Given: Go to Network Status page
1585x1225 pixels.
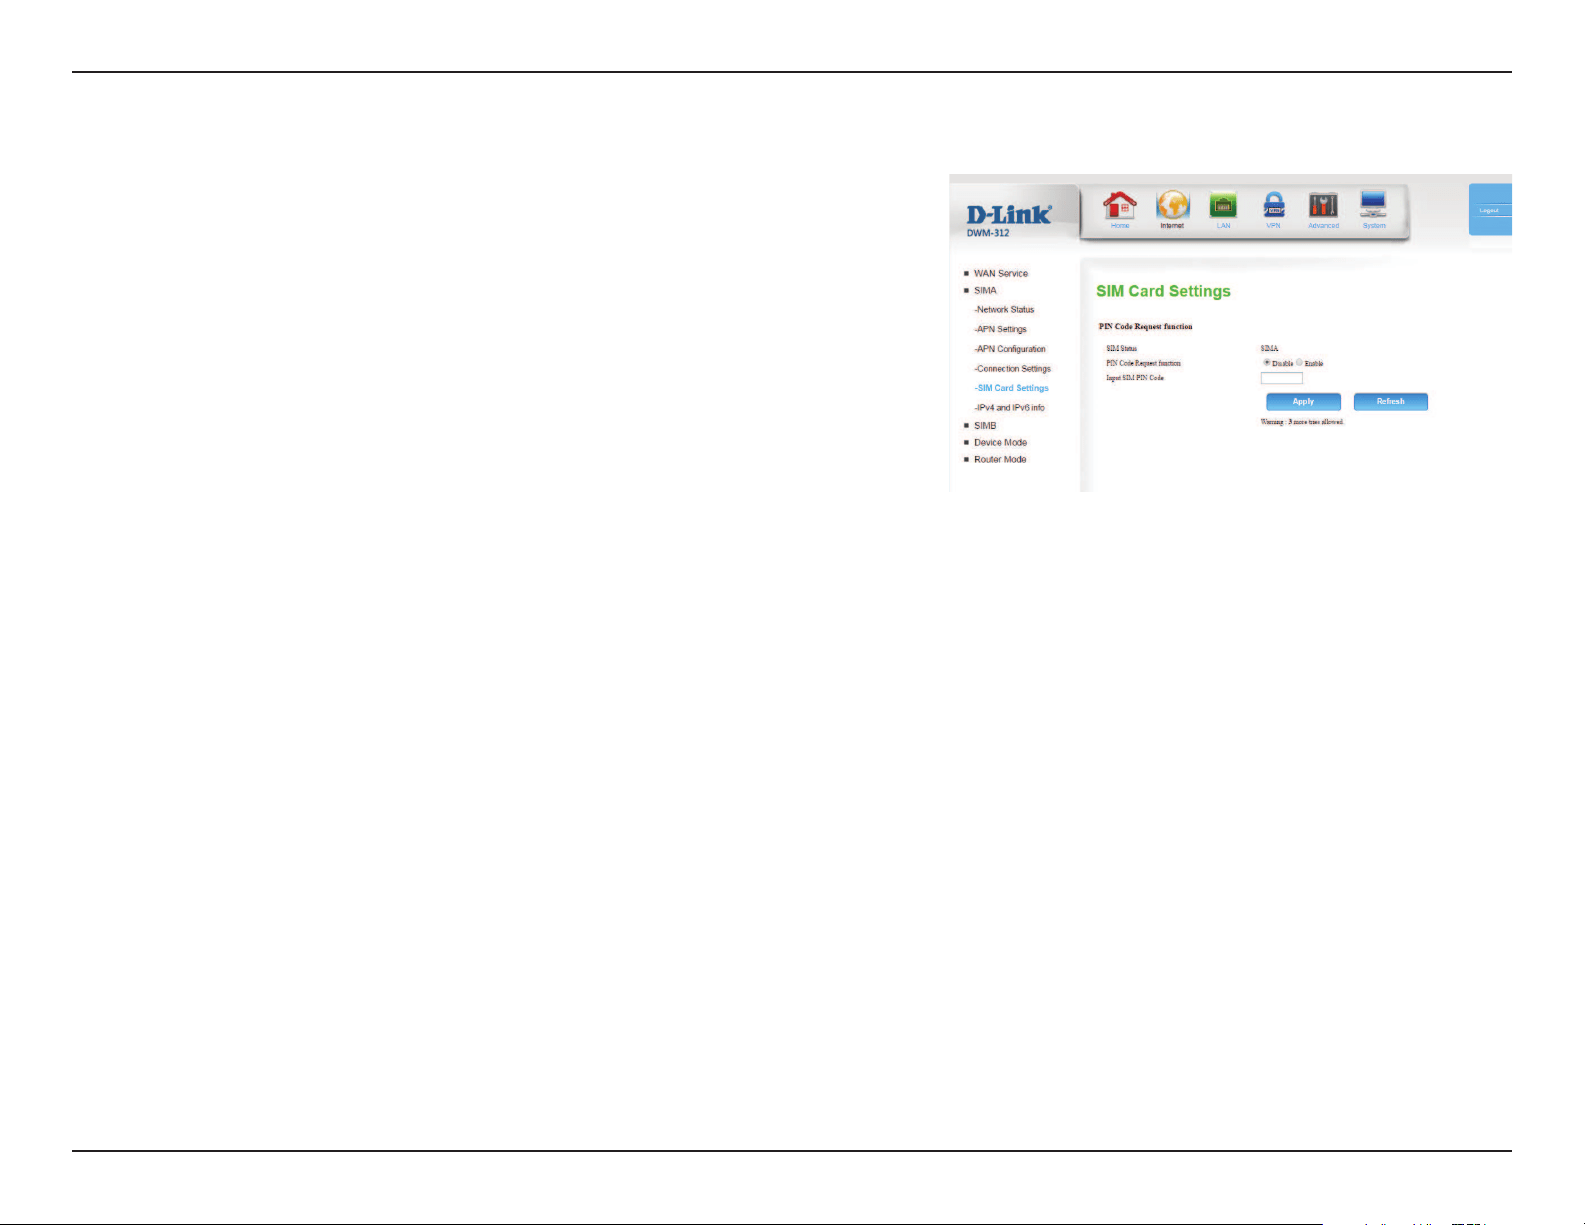Looking at the screenshot, I should coord(1004,309).
